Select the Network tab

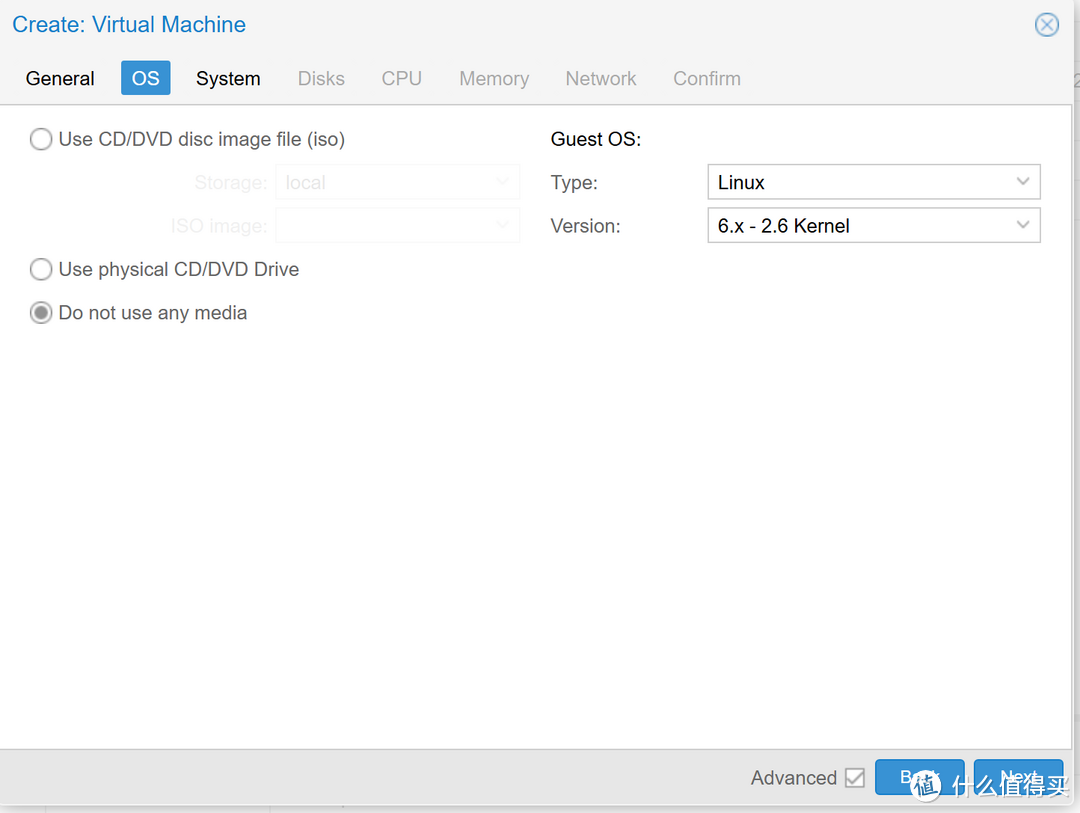click(x=601, y=78)
